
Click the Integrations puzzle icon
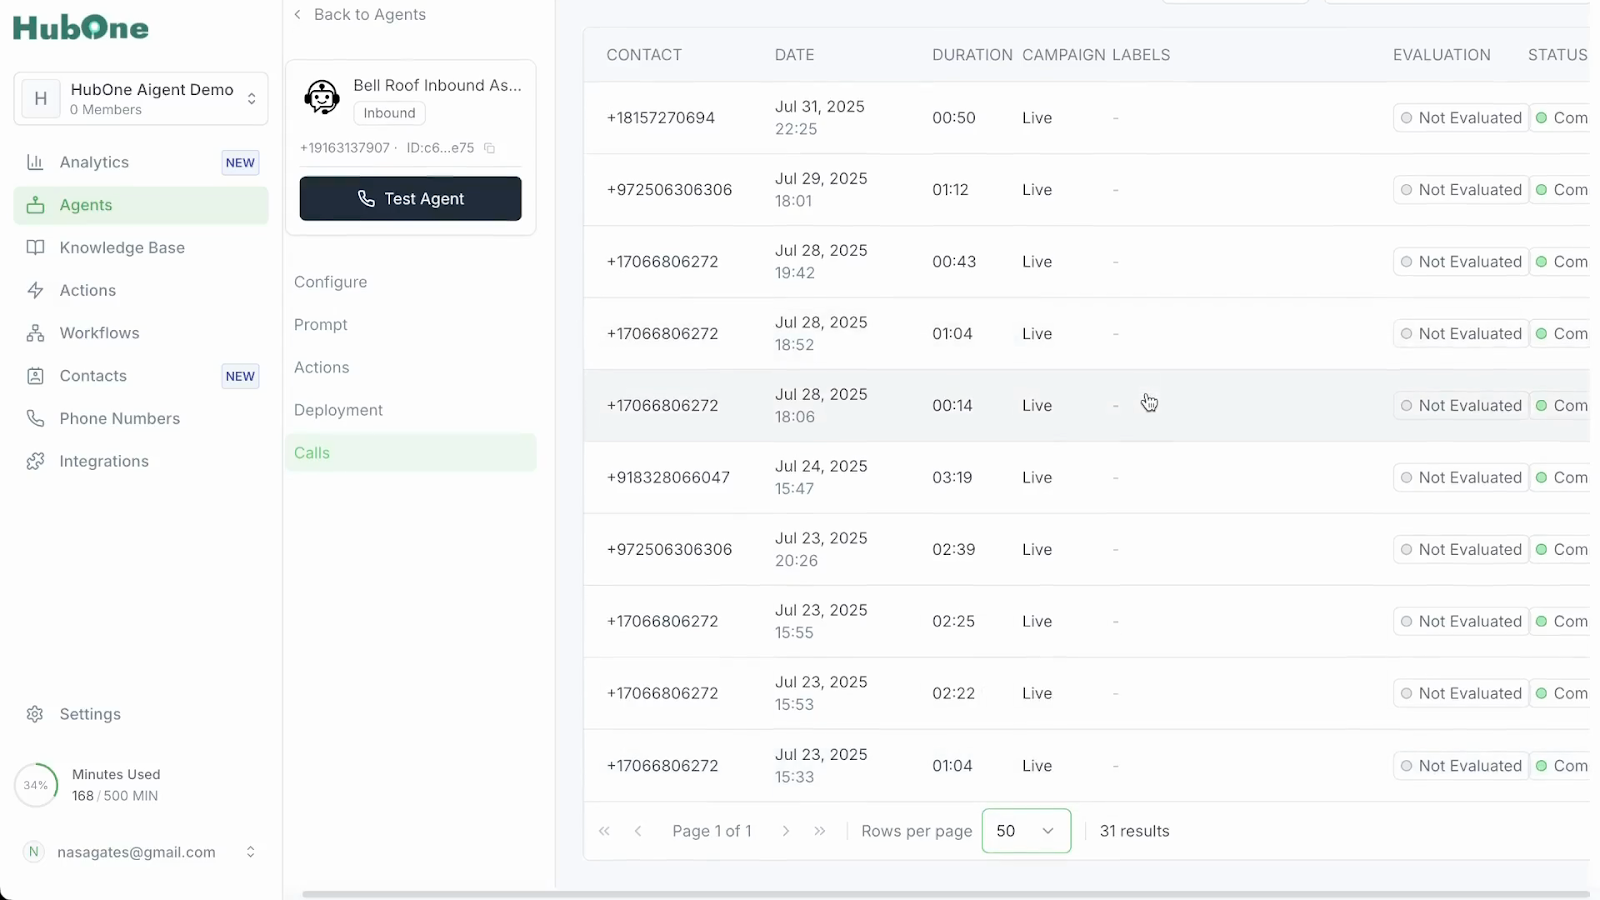point(35,461)
